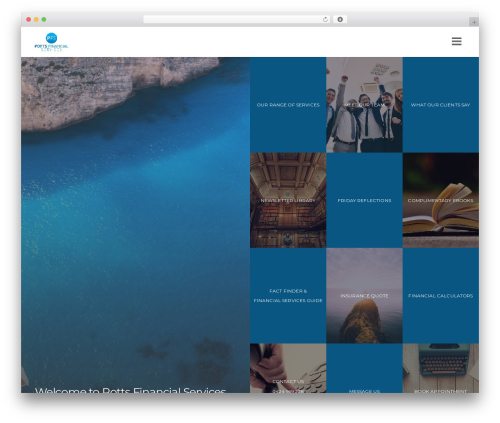Close the browser window
Image resolution: width=500 pixels, height=423 pixels.
pos(29,19)
